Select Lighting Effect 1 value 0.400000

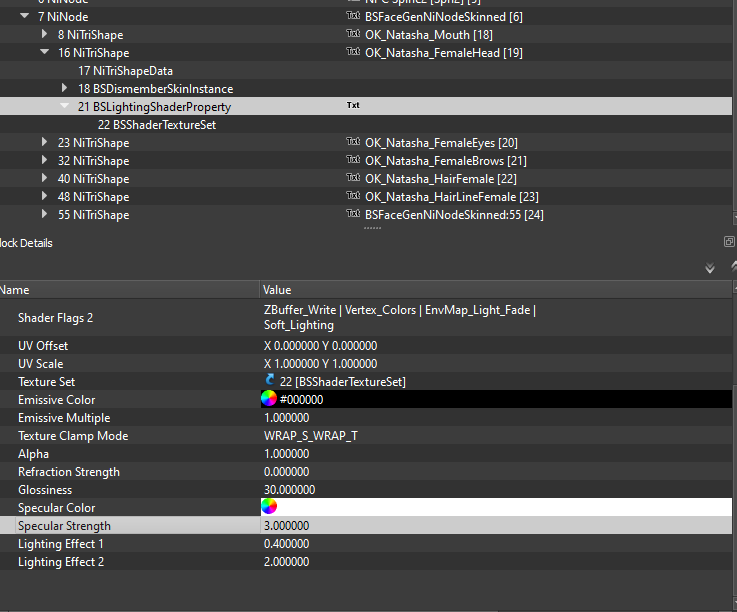[286, 543]
